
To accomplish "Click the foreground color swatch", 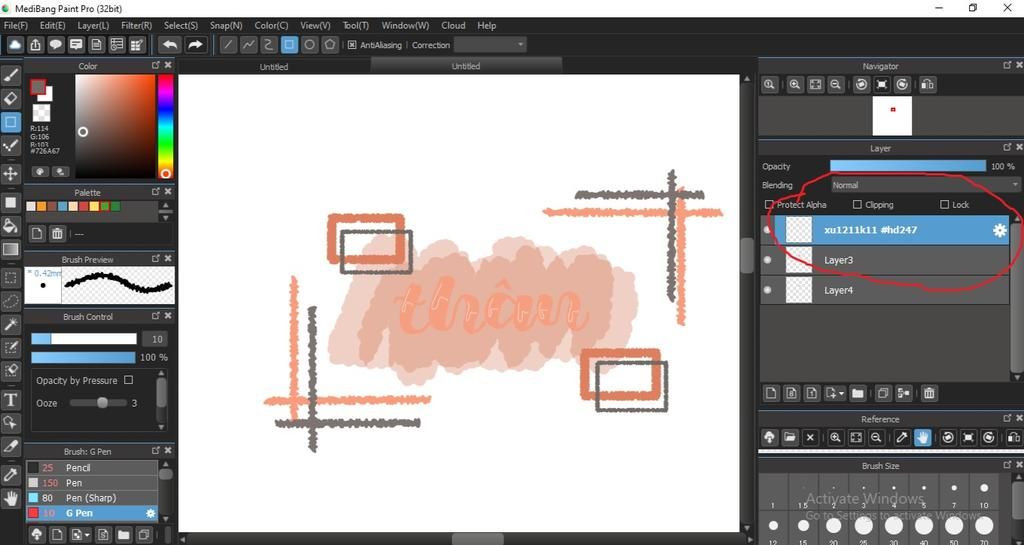I will tap(38, 87).
